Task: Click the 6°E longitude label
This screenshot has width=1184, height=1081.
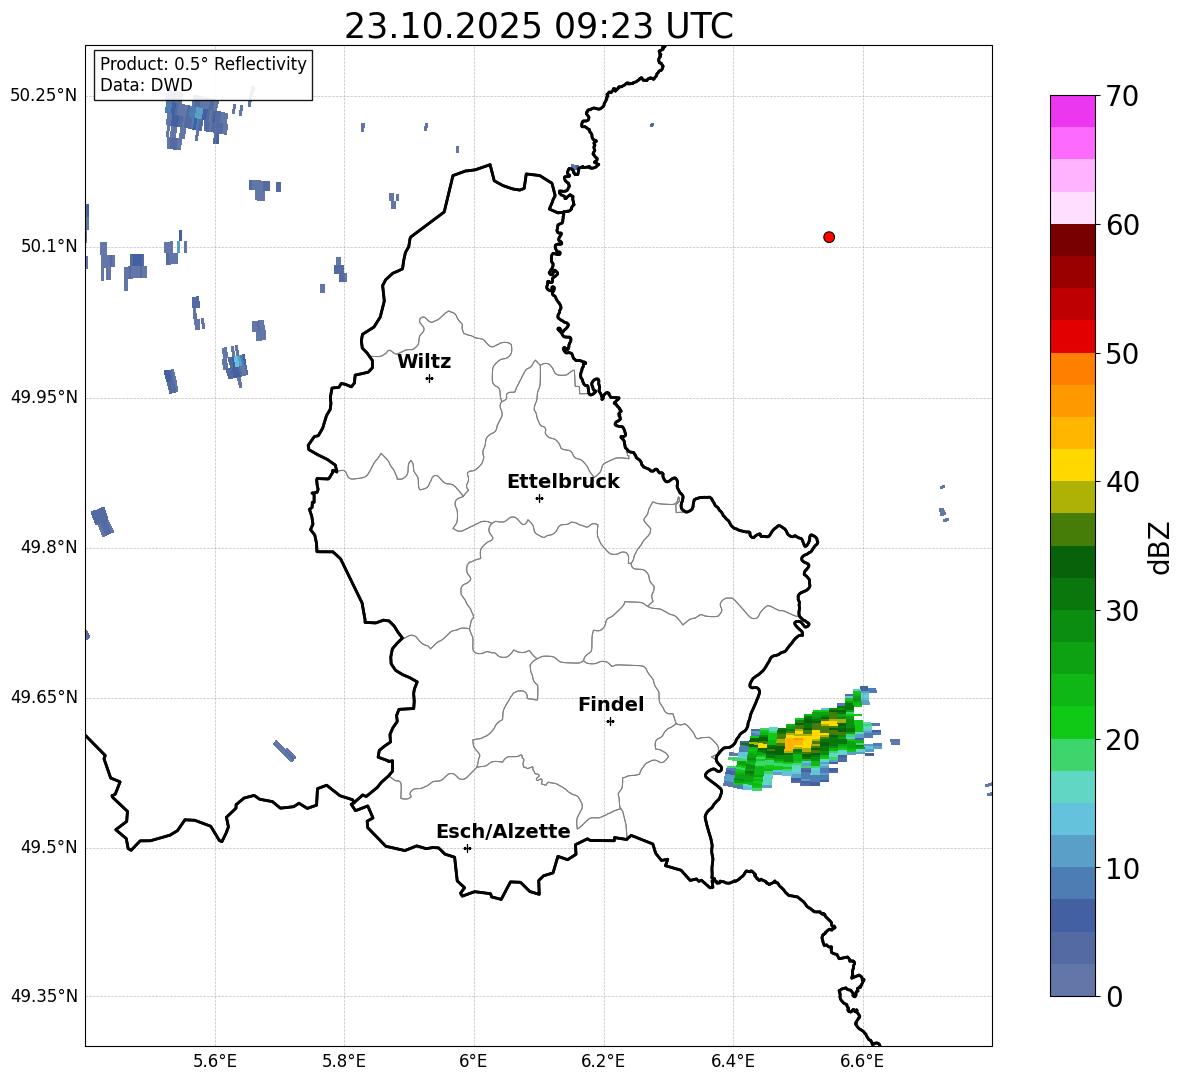Action: click(x=473, y=1061)
